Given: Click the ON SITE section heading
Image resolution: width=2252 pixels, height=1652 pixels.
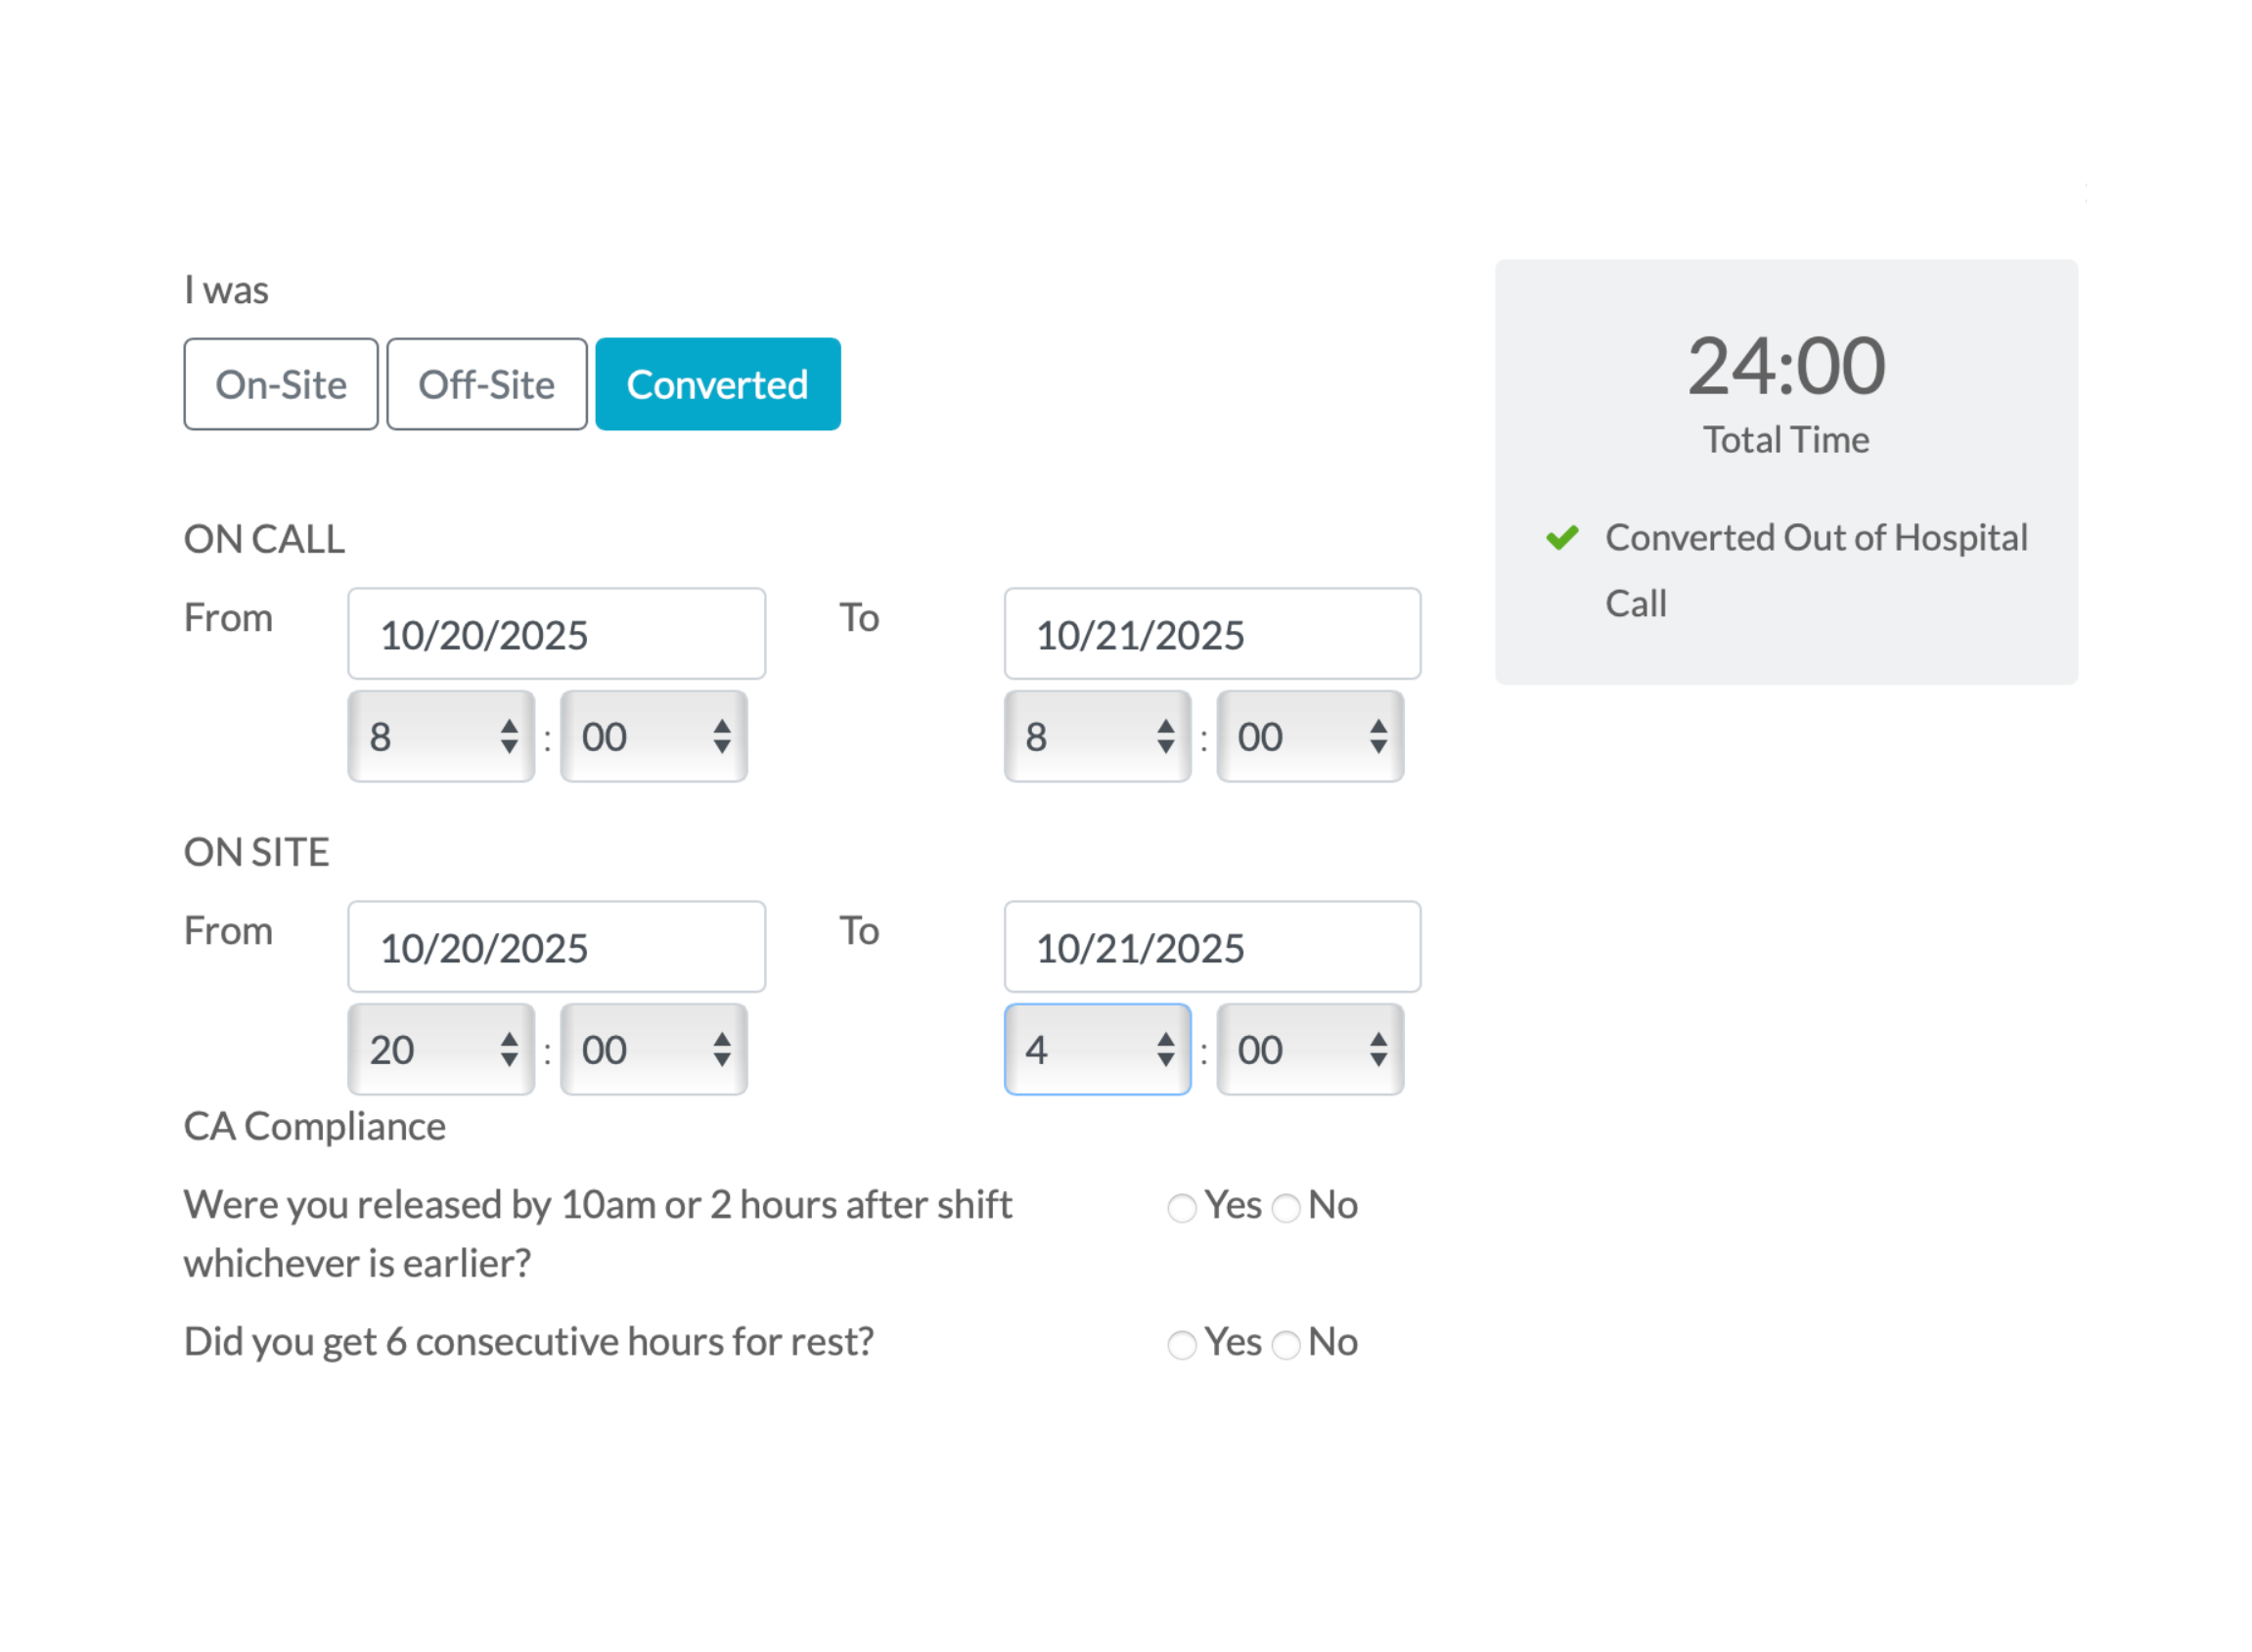Looking at the screenshot, I should [x=256, y=852].
